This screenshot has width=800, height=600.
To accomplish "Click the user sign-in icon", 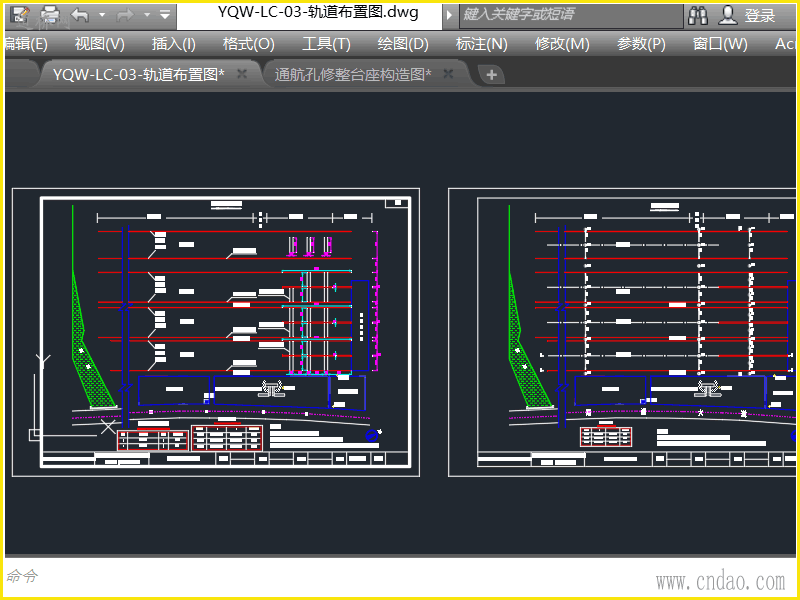I will coord(728,15).
